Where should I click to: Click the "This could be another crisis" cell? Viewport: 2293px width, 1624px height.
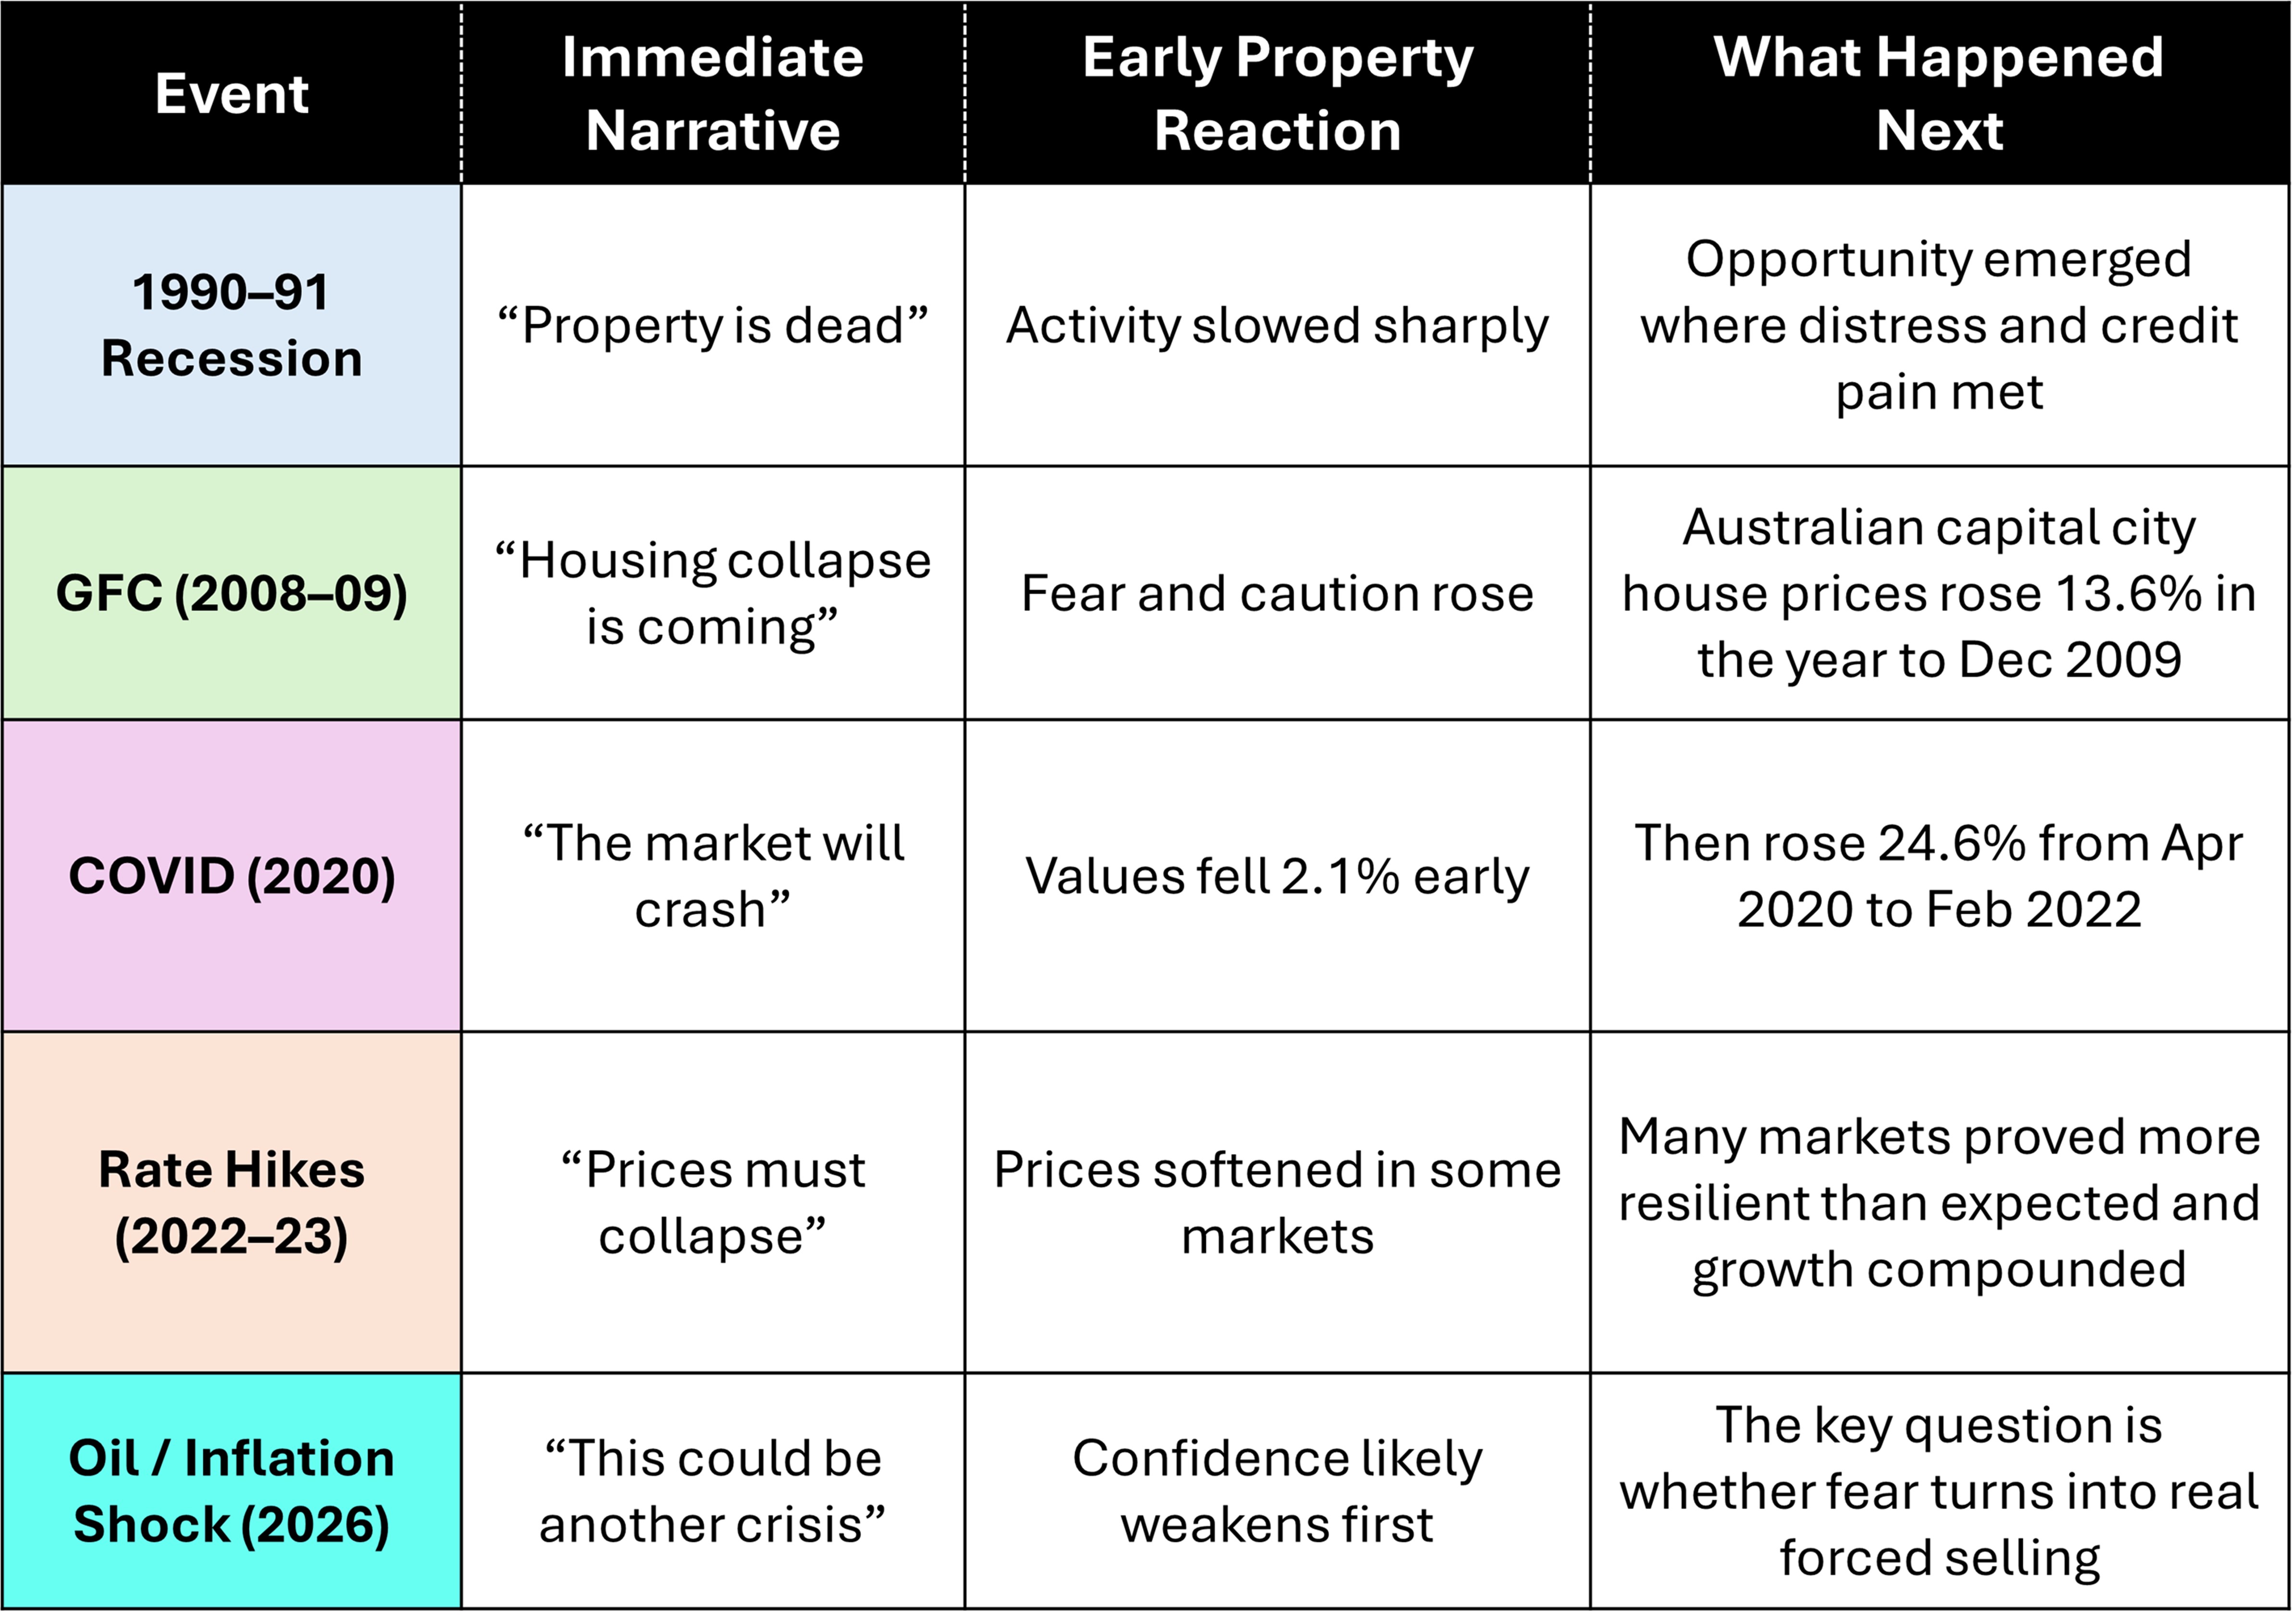point(712,1491)
